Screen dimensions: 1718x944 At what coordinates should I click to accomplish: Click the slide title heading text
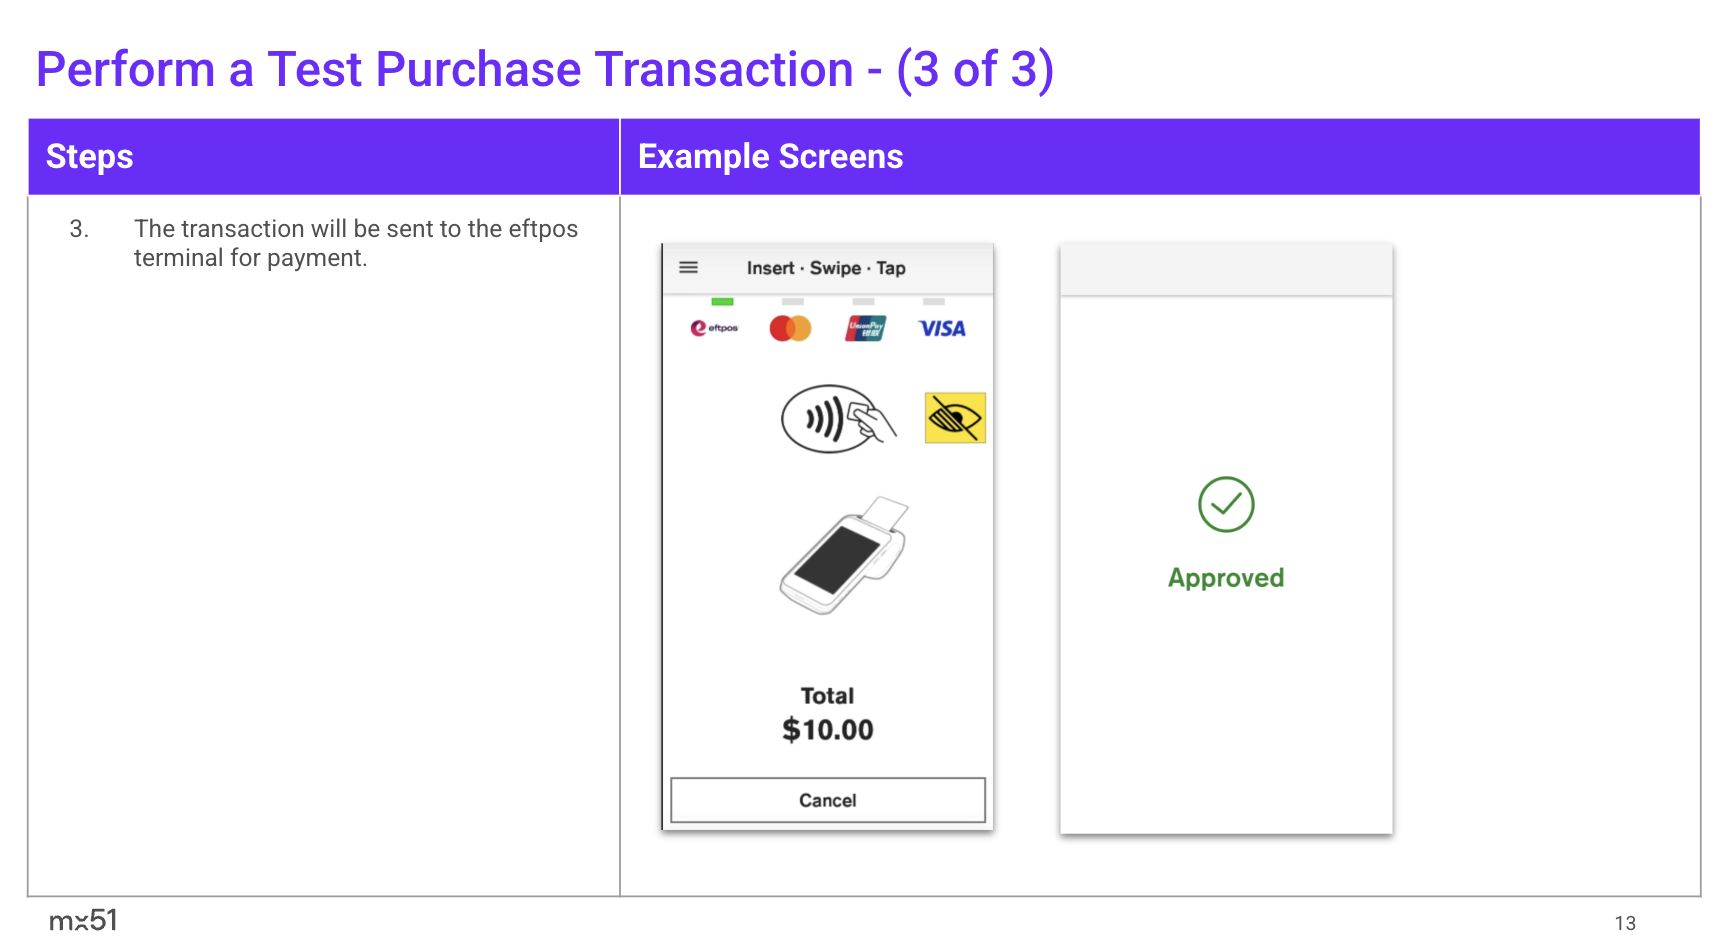[x=545, y=70]
